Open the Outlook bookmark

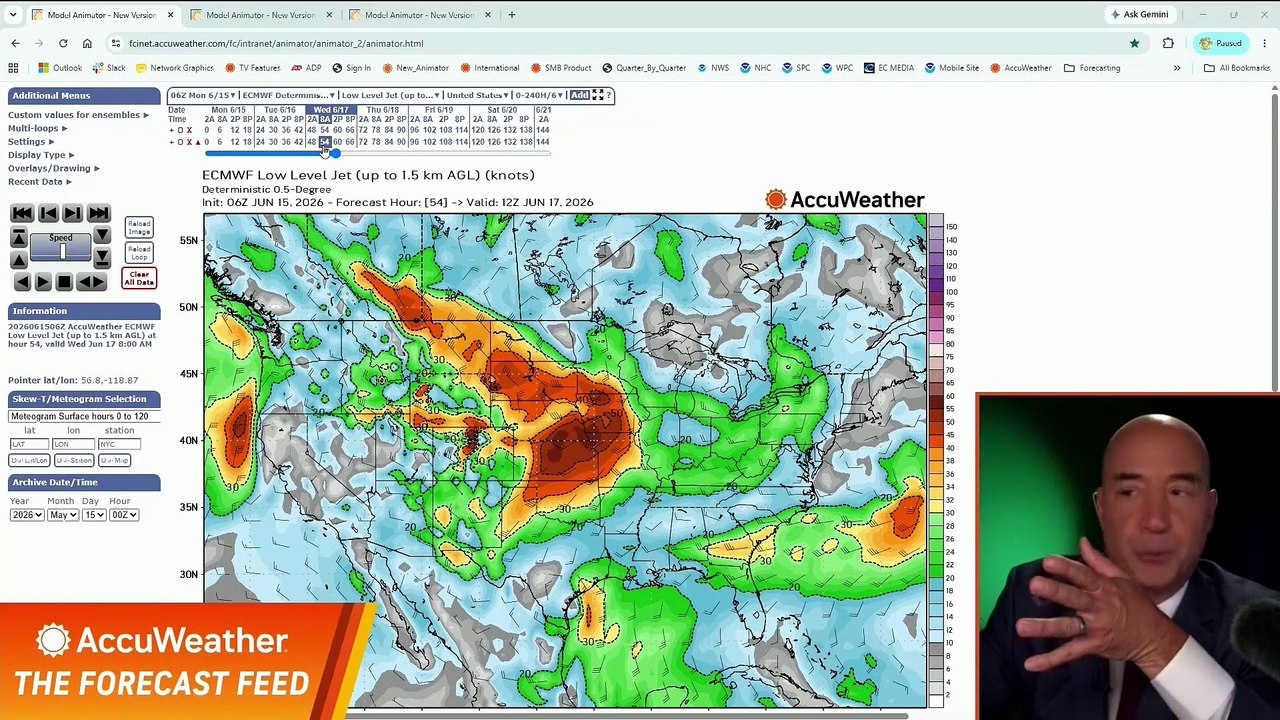pos(60,68)
